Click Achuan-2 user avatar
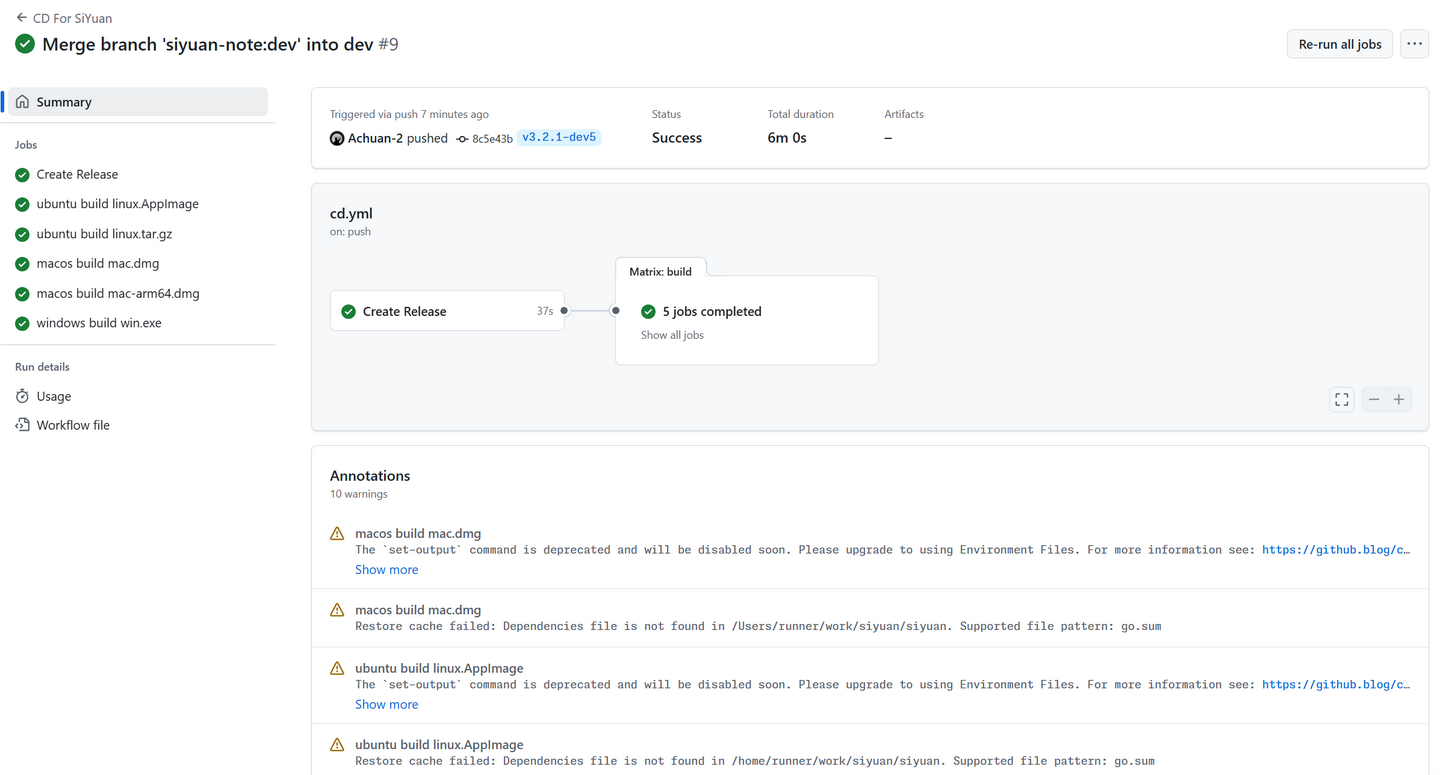 pyautogui.click(x=337, y=138)
